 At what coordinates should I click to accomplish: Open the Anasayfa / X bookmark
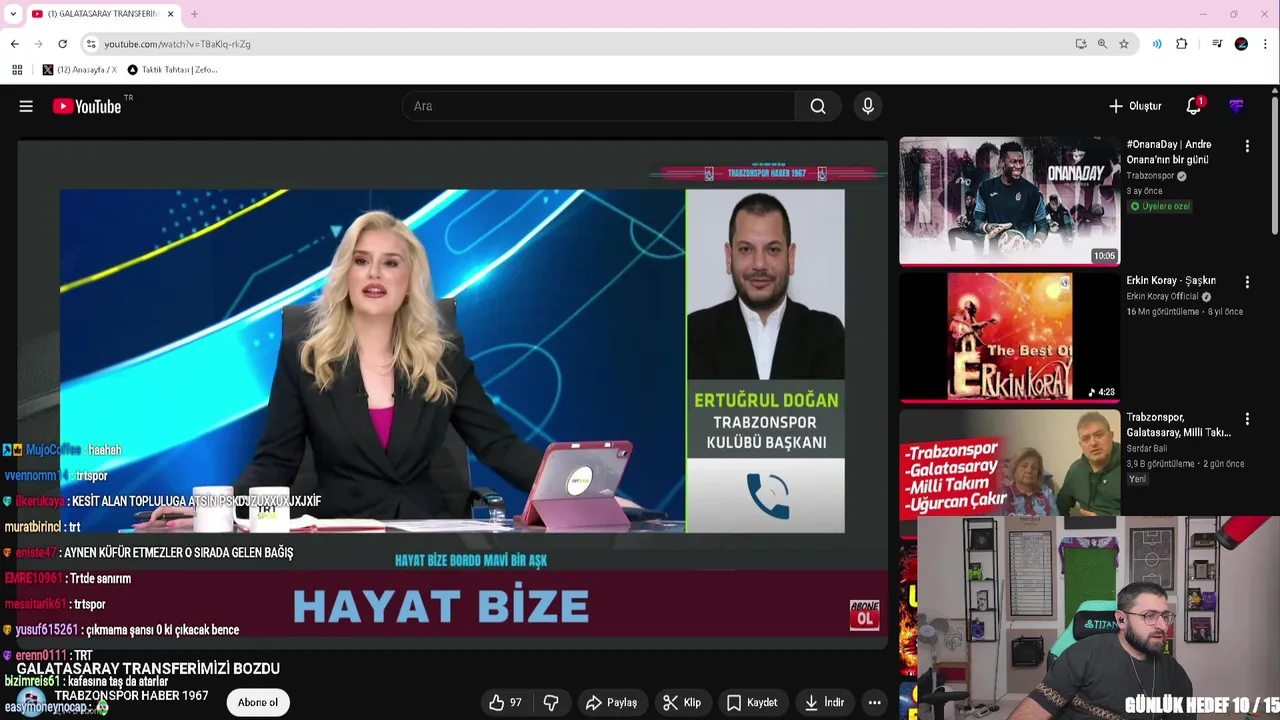coord(79,70)
